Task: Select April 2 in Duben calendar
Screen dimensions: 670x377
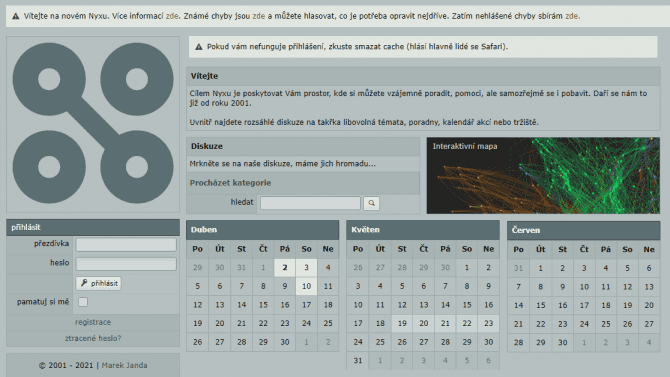Action: click(x=285, y=268)
